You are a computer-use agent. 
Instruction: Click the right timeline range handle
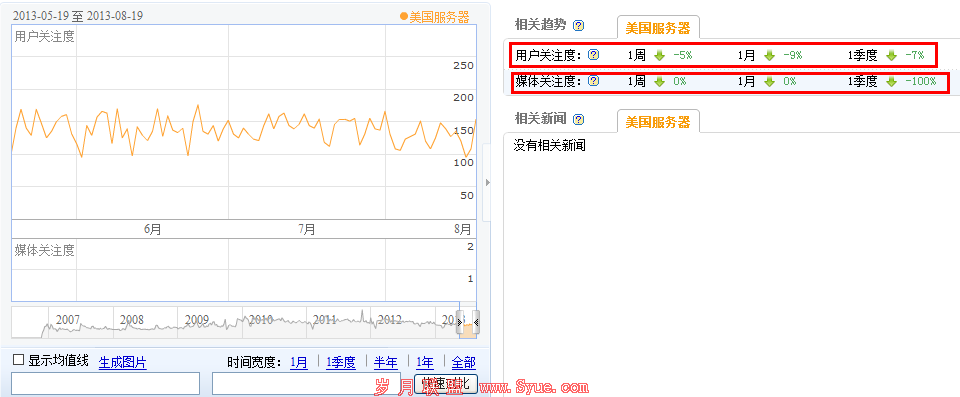pos(476,323)
